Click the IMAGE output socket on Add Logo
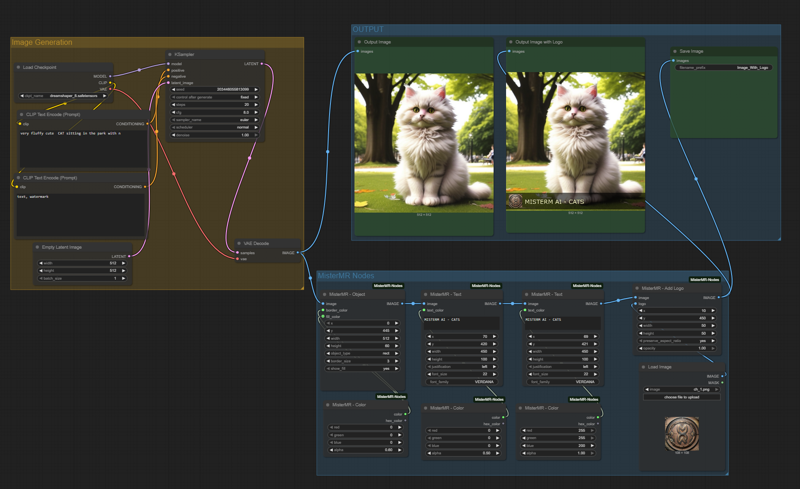 coord(719,297)
